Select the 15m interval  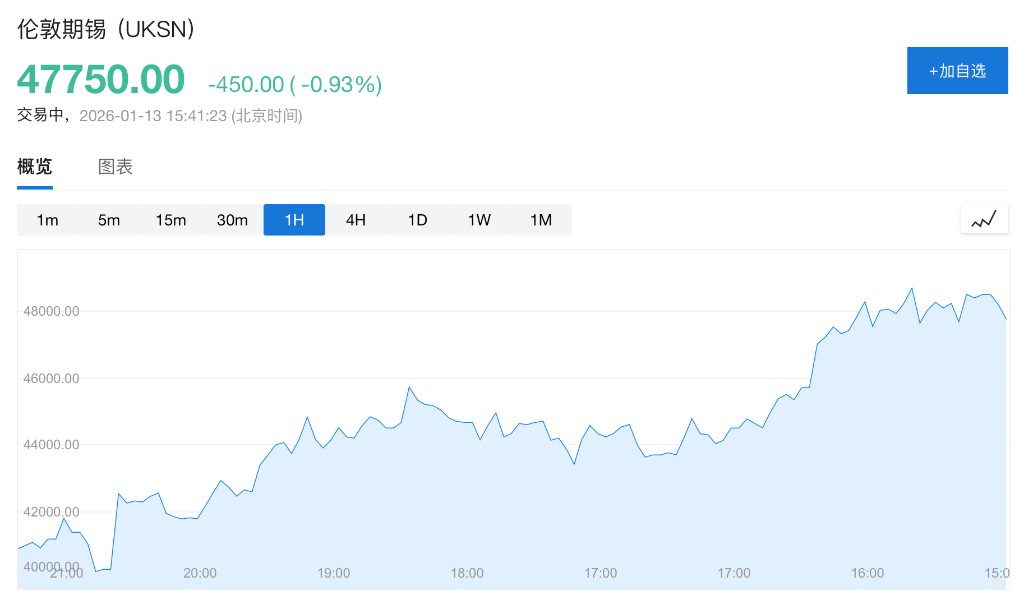coord(171,220)
